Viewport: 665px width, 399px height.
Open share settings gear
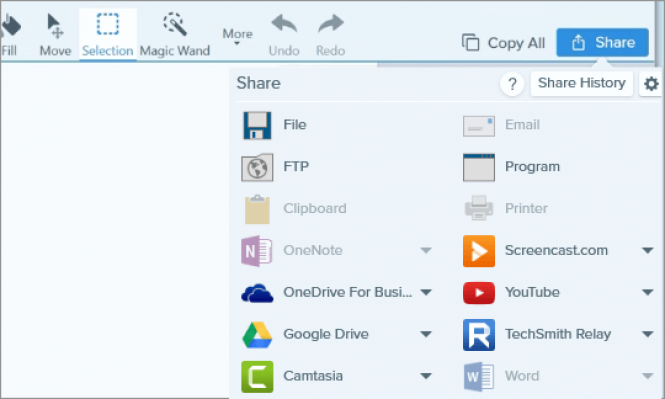(651, 84)
